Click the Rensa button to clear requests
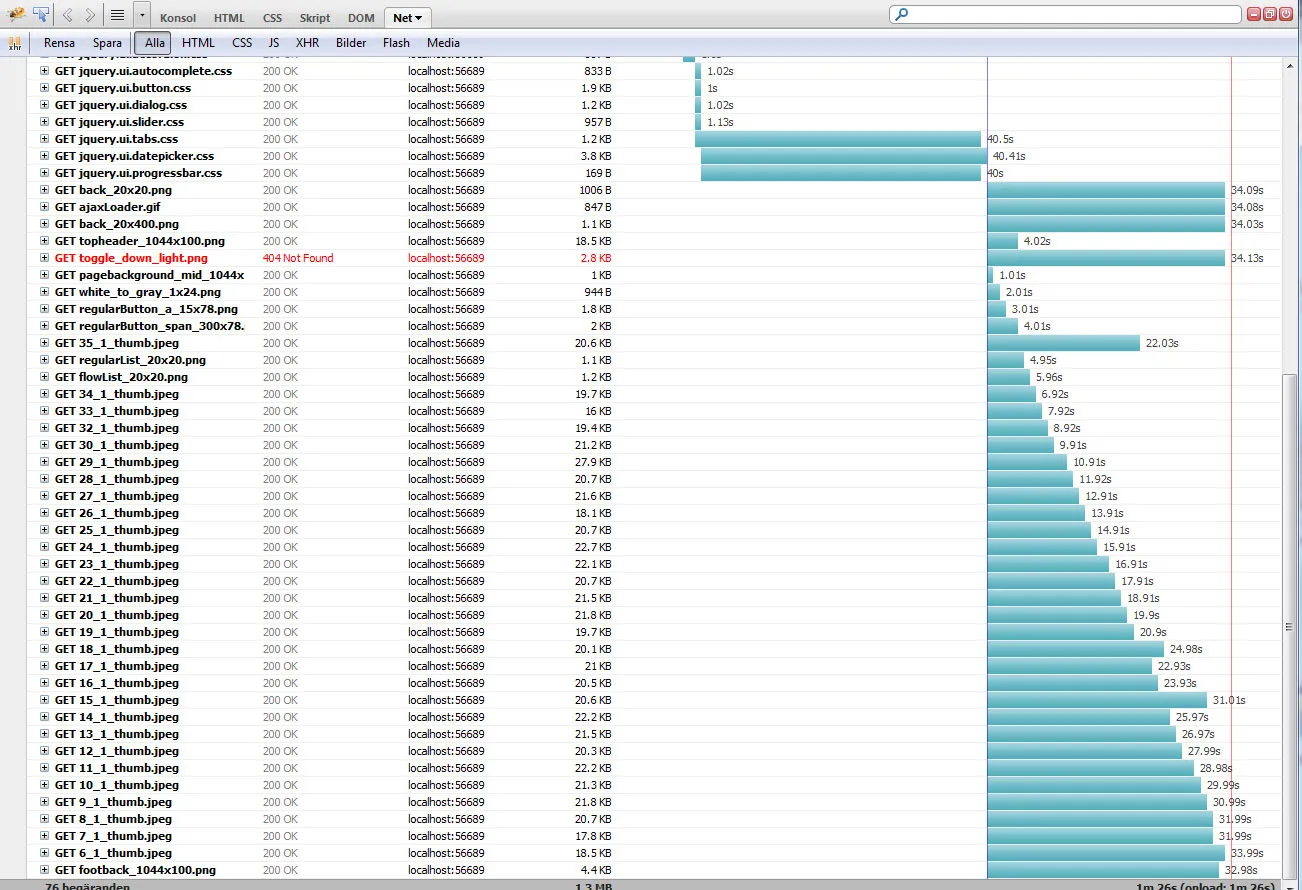 [x=59, y=43]
